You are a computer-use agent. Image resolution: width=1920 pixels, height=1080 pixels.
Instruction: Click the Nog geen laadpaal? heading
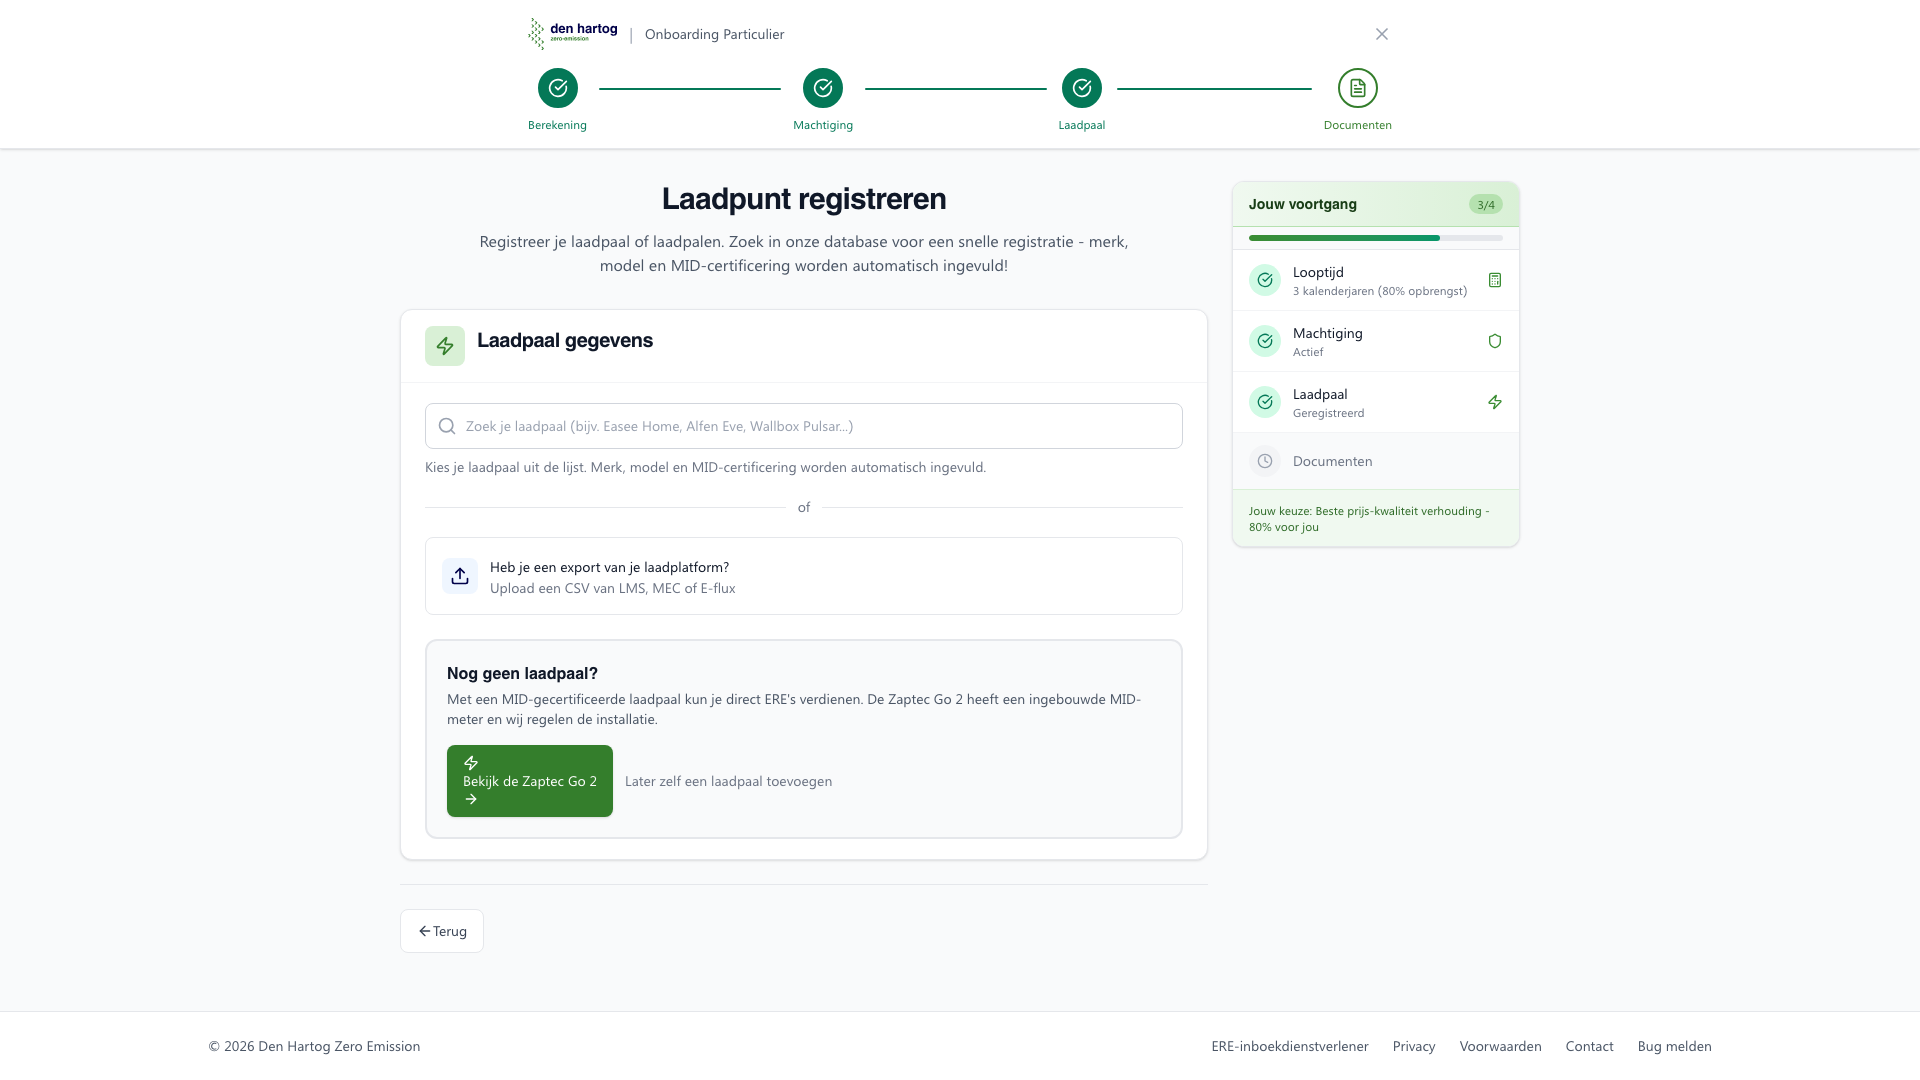(x=522, y=674)
